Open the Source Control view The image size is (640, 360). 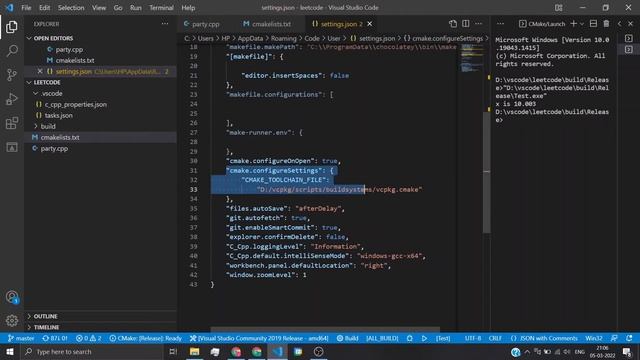(x=12, y=75)
